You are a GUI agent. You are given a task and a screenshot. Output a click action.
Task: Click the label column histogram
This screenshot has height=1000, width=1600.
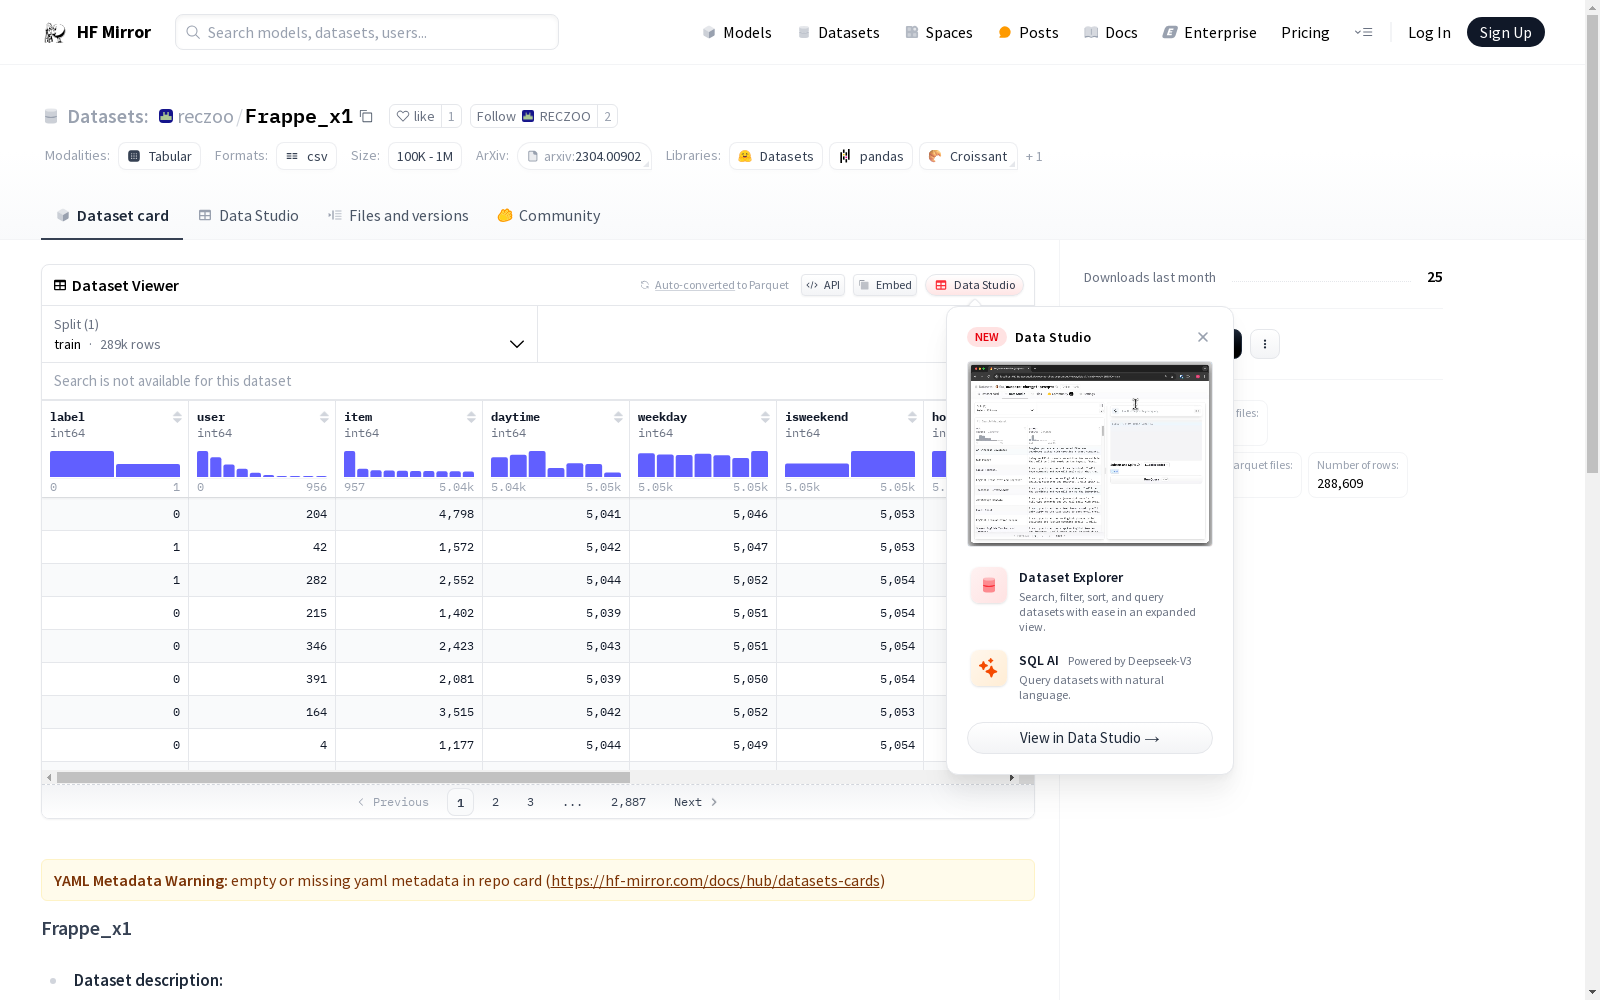(x=115, y=464)
